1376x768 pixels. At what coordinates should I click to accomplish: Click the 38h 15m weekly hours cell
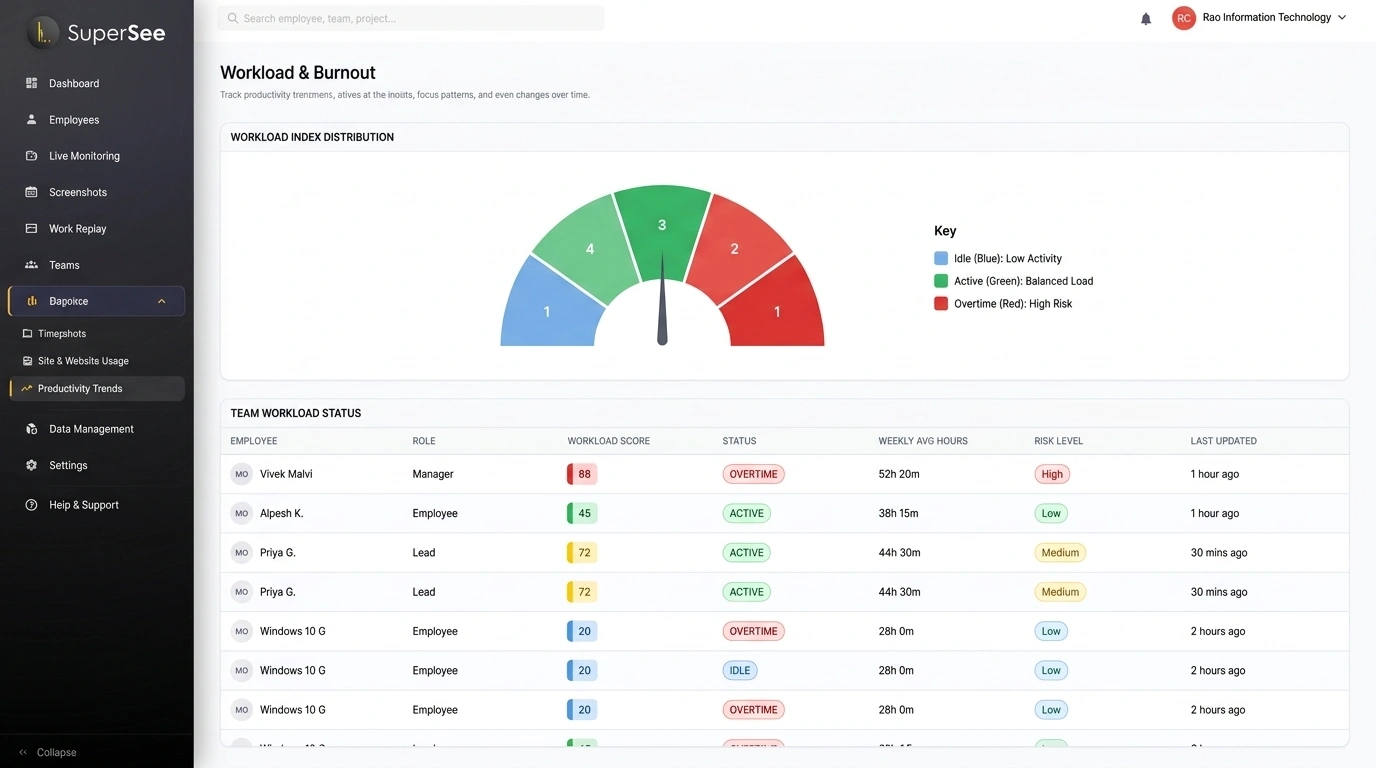coord(898,513)
